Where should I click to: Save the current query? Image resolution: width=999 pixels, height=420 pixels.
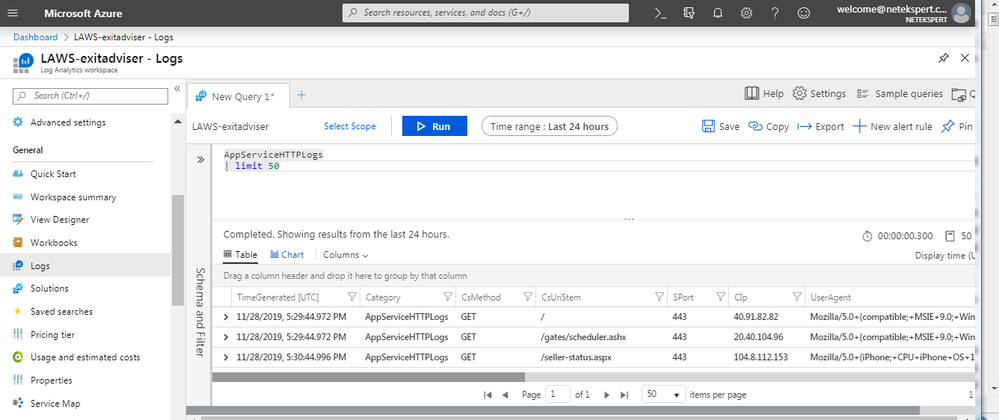pos(721,126)
